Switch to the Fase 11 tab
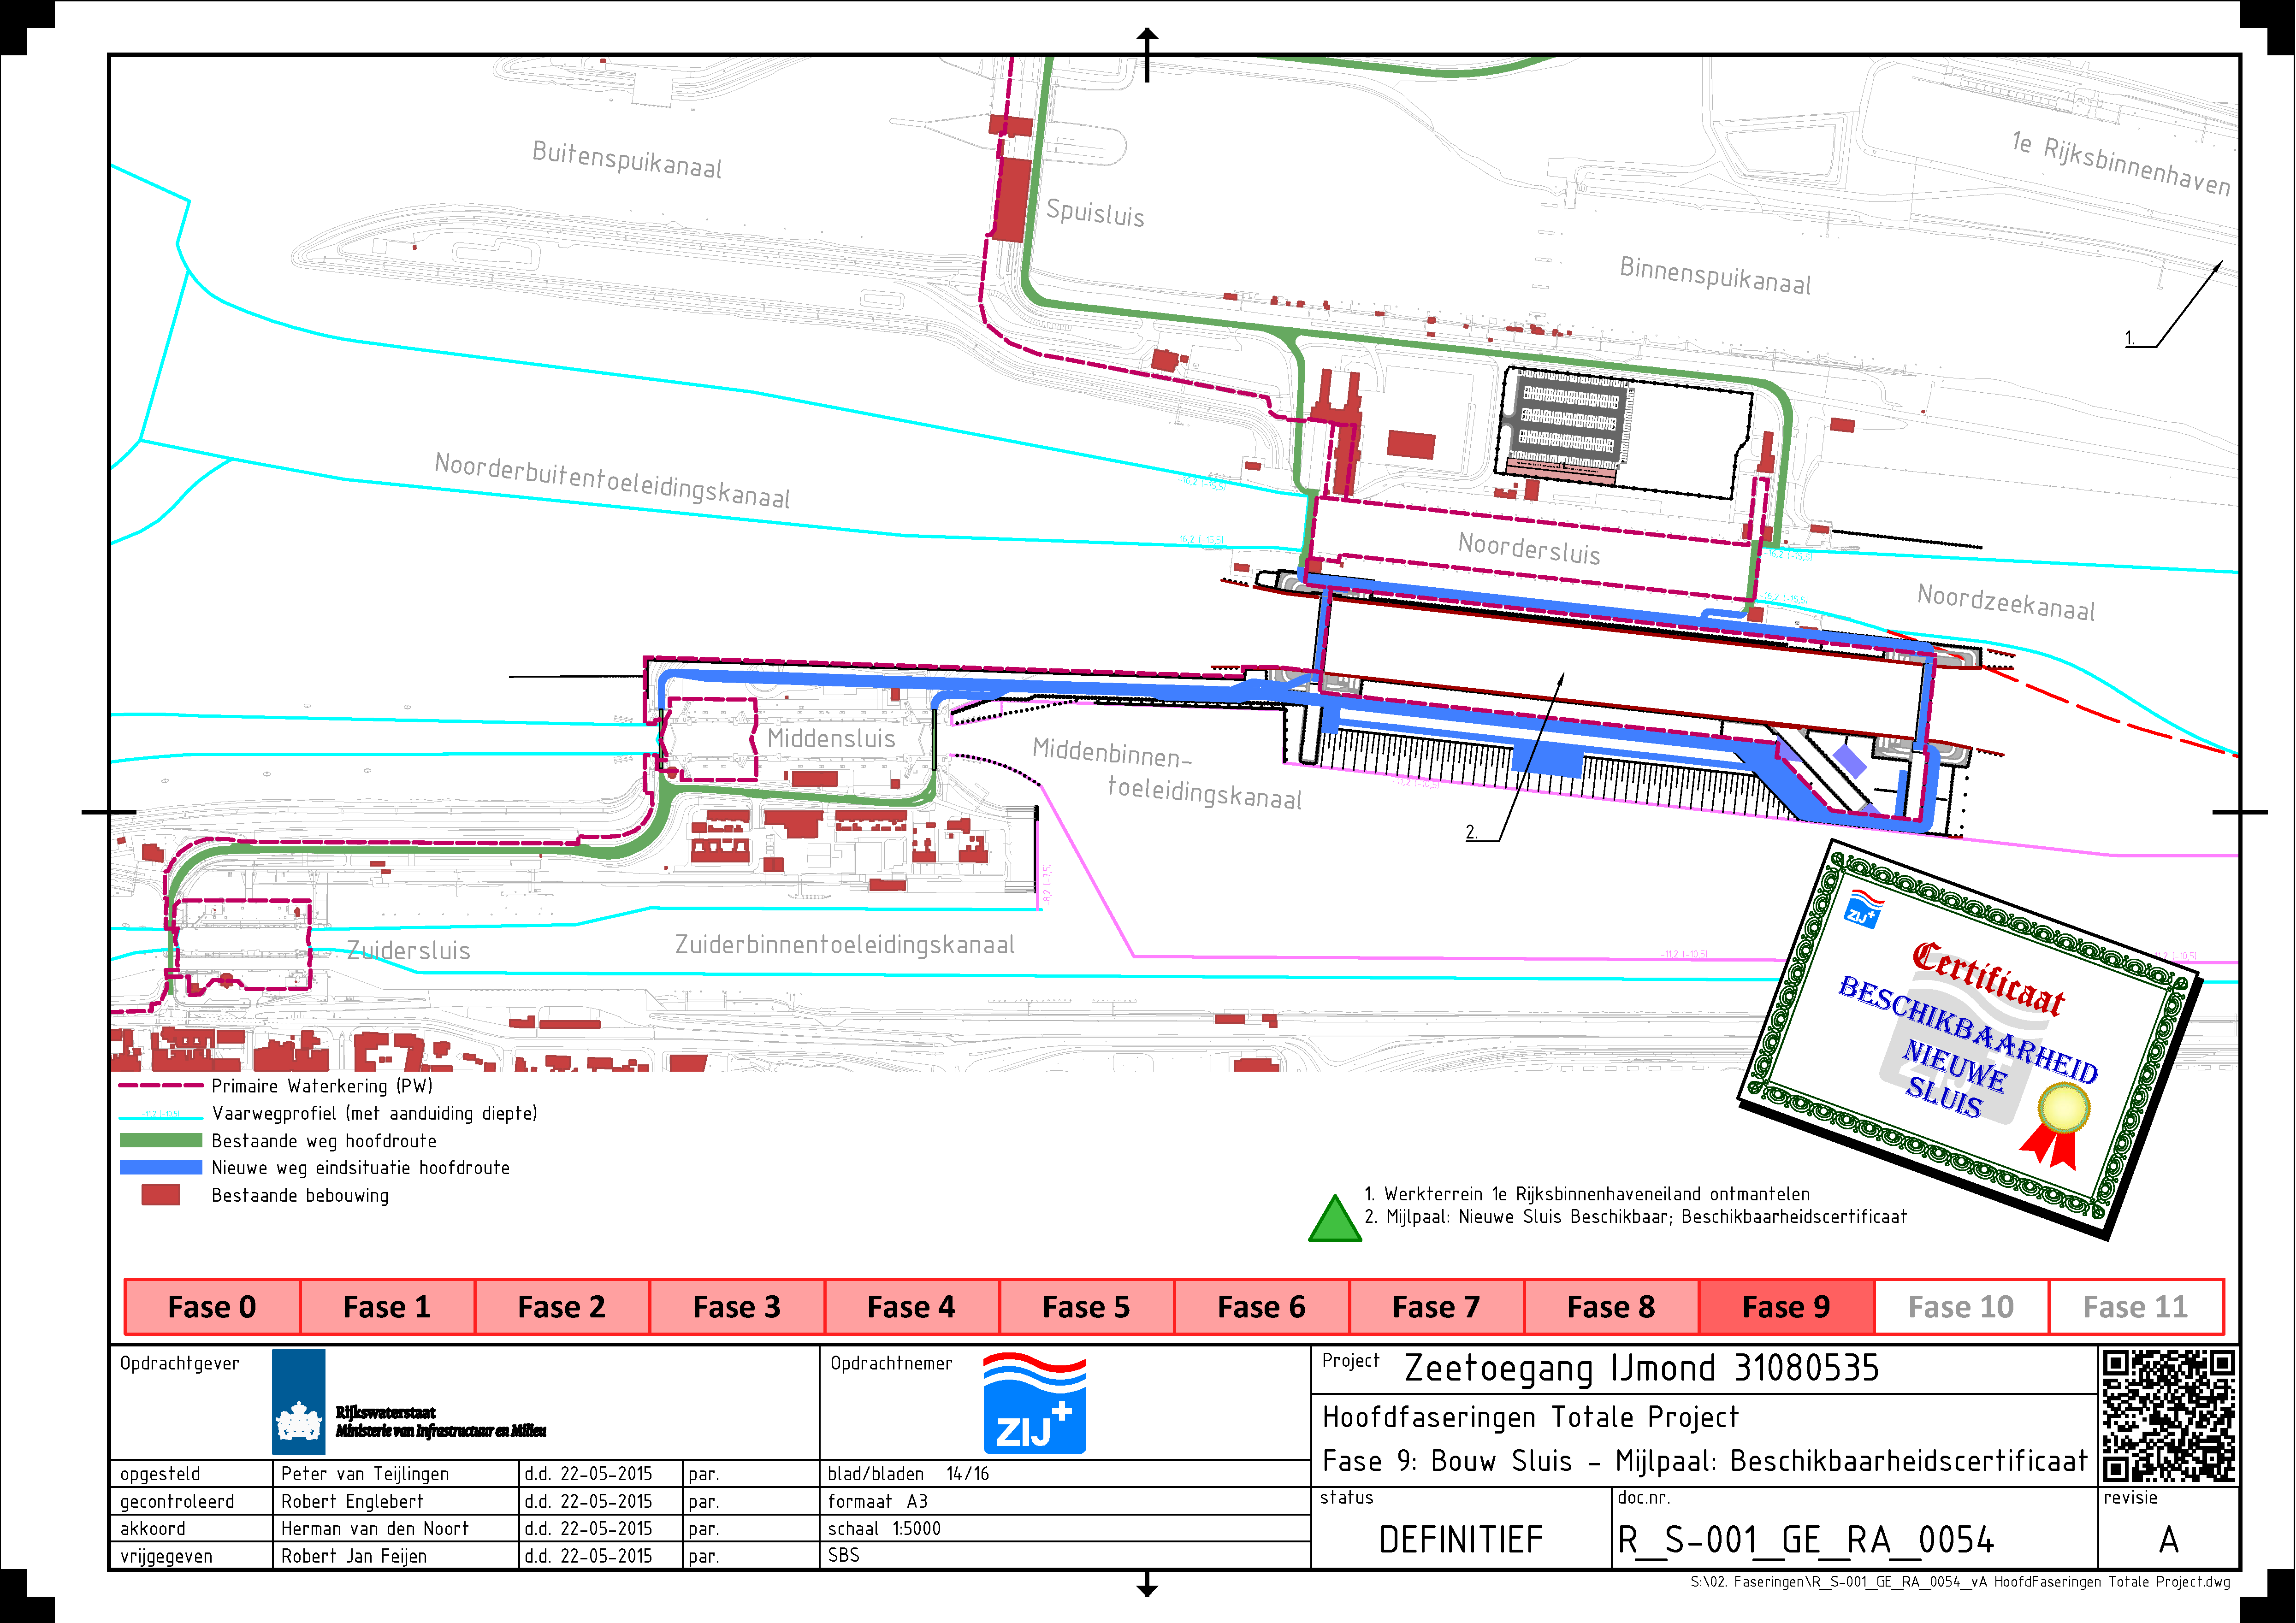Image resolution: width=2296 pixels, height=1623 pixels. coord(2136,1307)
